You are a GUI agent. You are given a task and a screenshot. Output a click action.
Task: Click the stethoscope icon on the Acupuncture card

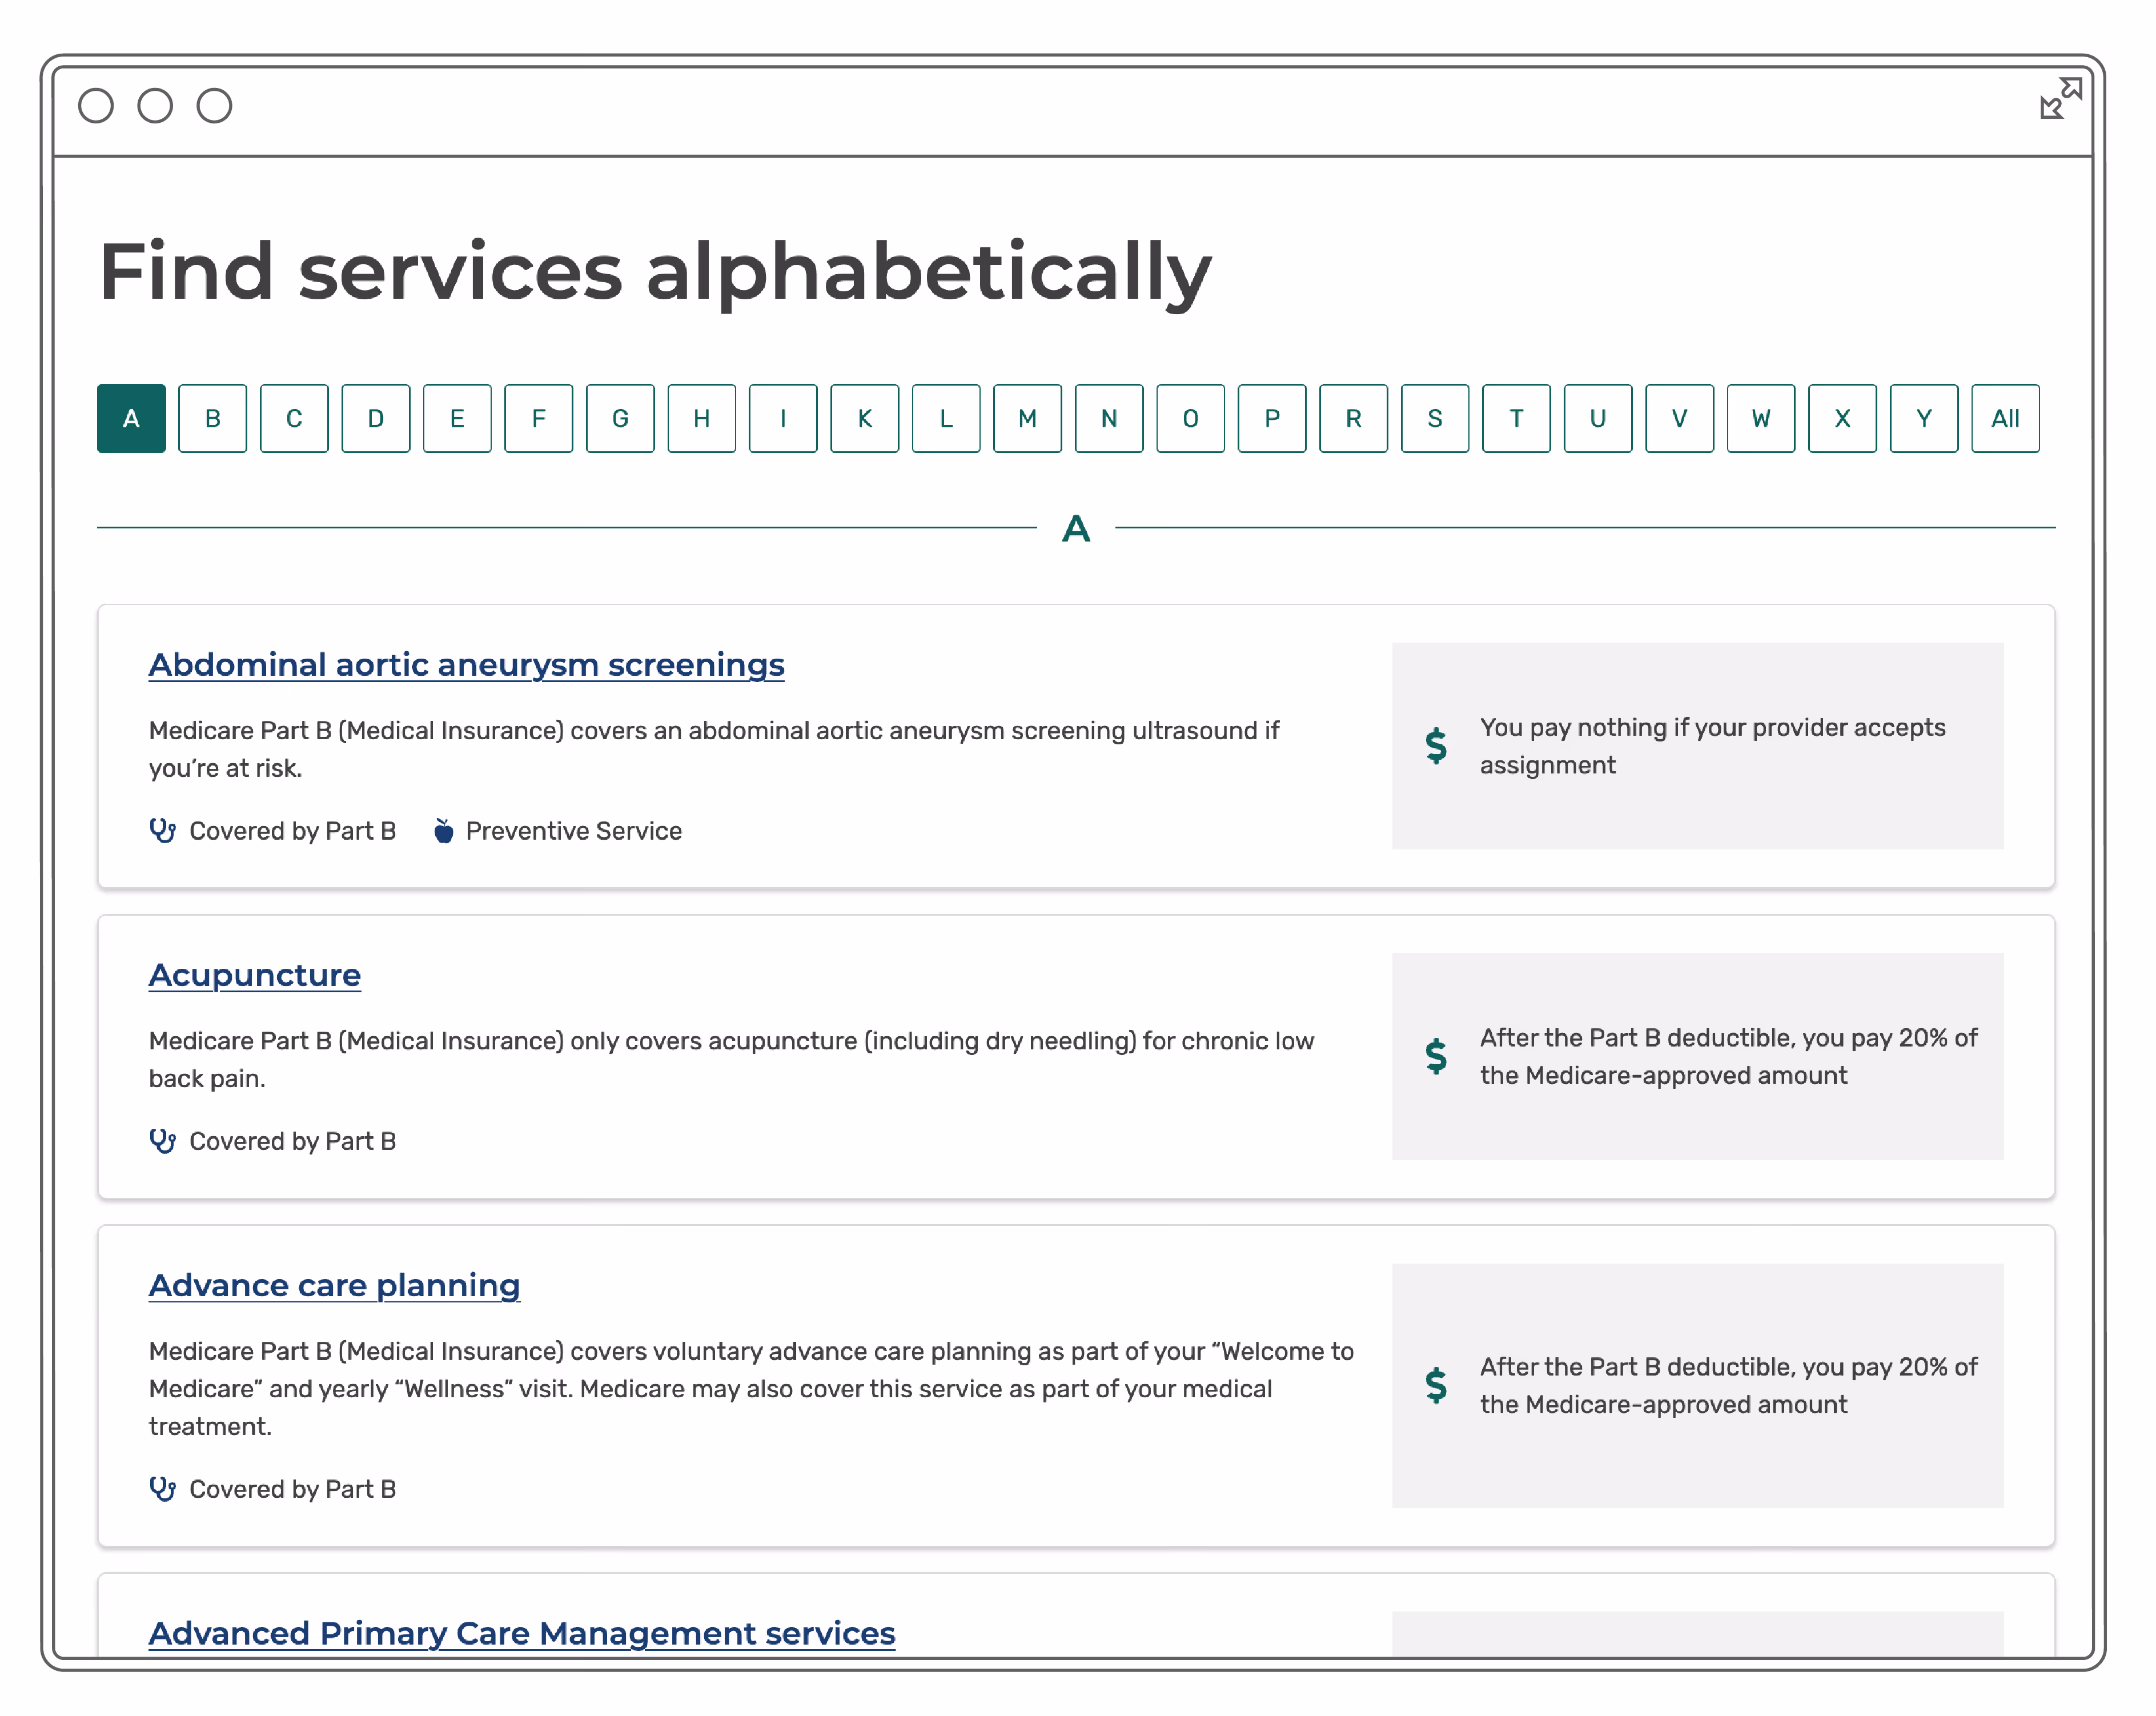point(163,1140)
